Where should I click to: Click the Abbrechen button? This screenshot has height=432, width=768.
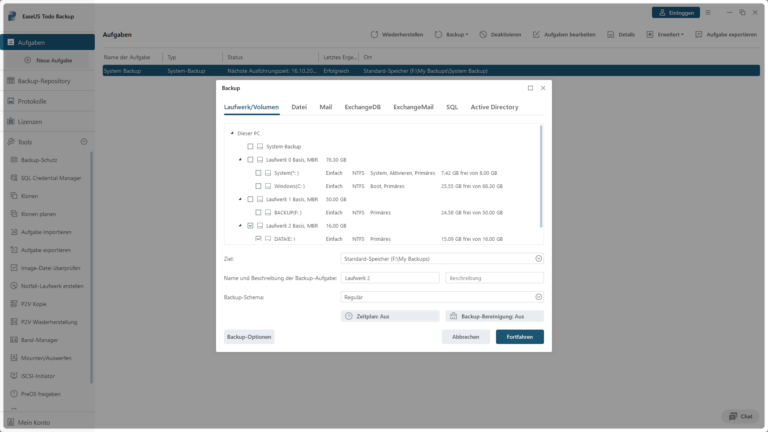pyautogui.click(x=465, y=337)
